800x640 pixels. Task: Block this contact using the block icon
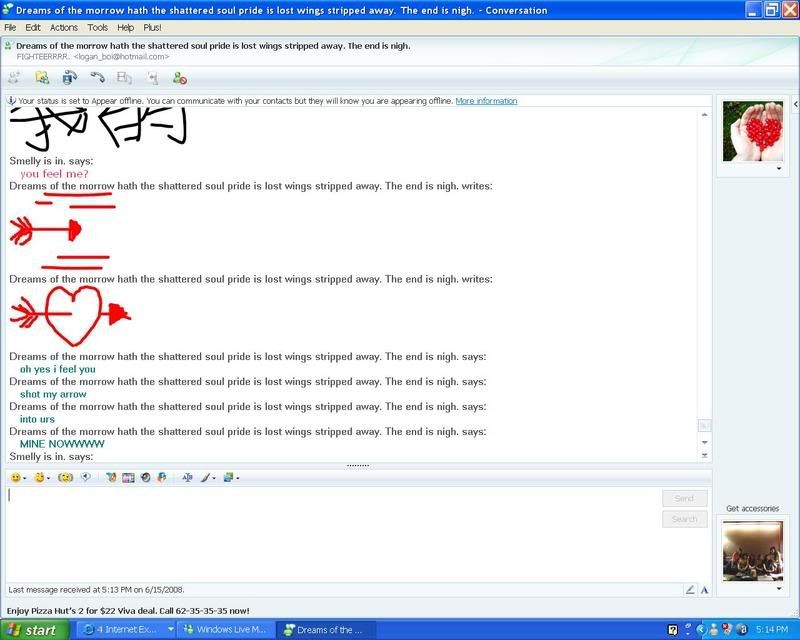click(179, 77)
